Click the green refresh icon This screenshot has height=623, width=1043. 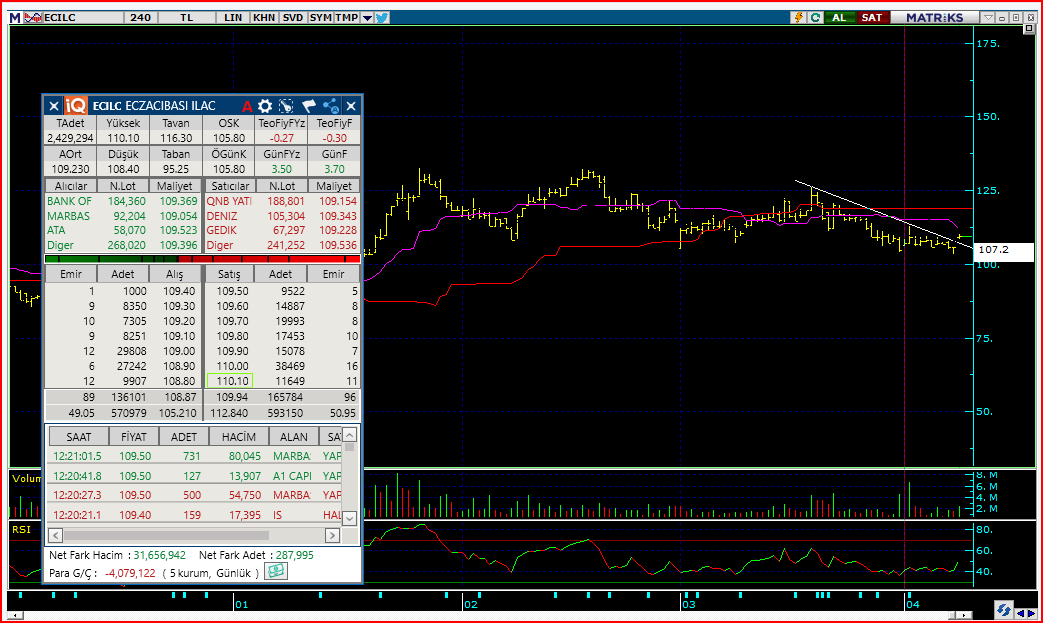point(815,17)
